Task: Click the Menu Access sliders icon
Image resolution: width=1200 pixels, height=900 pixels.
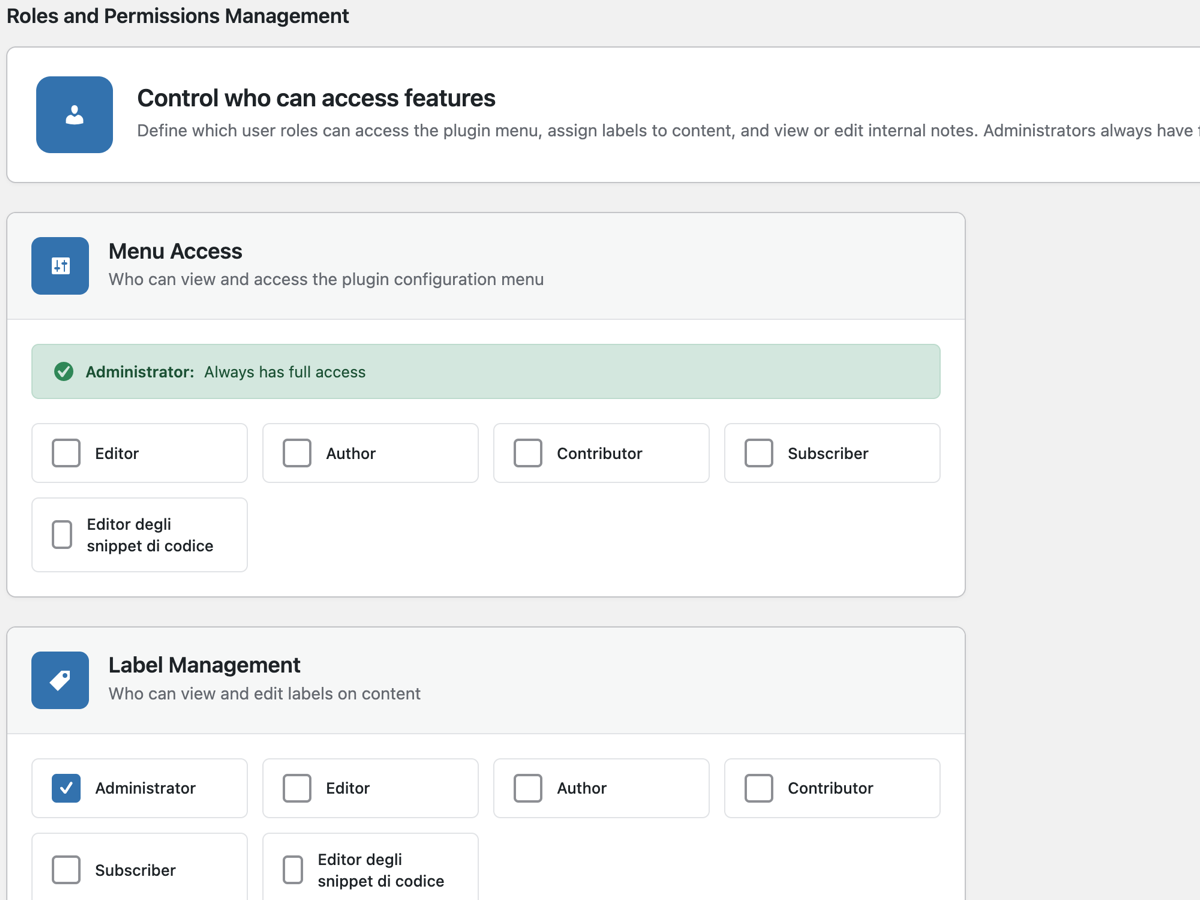Action: [x=60, y=266]
